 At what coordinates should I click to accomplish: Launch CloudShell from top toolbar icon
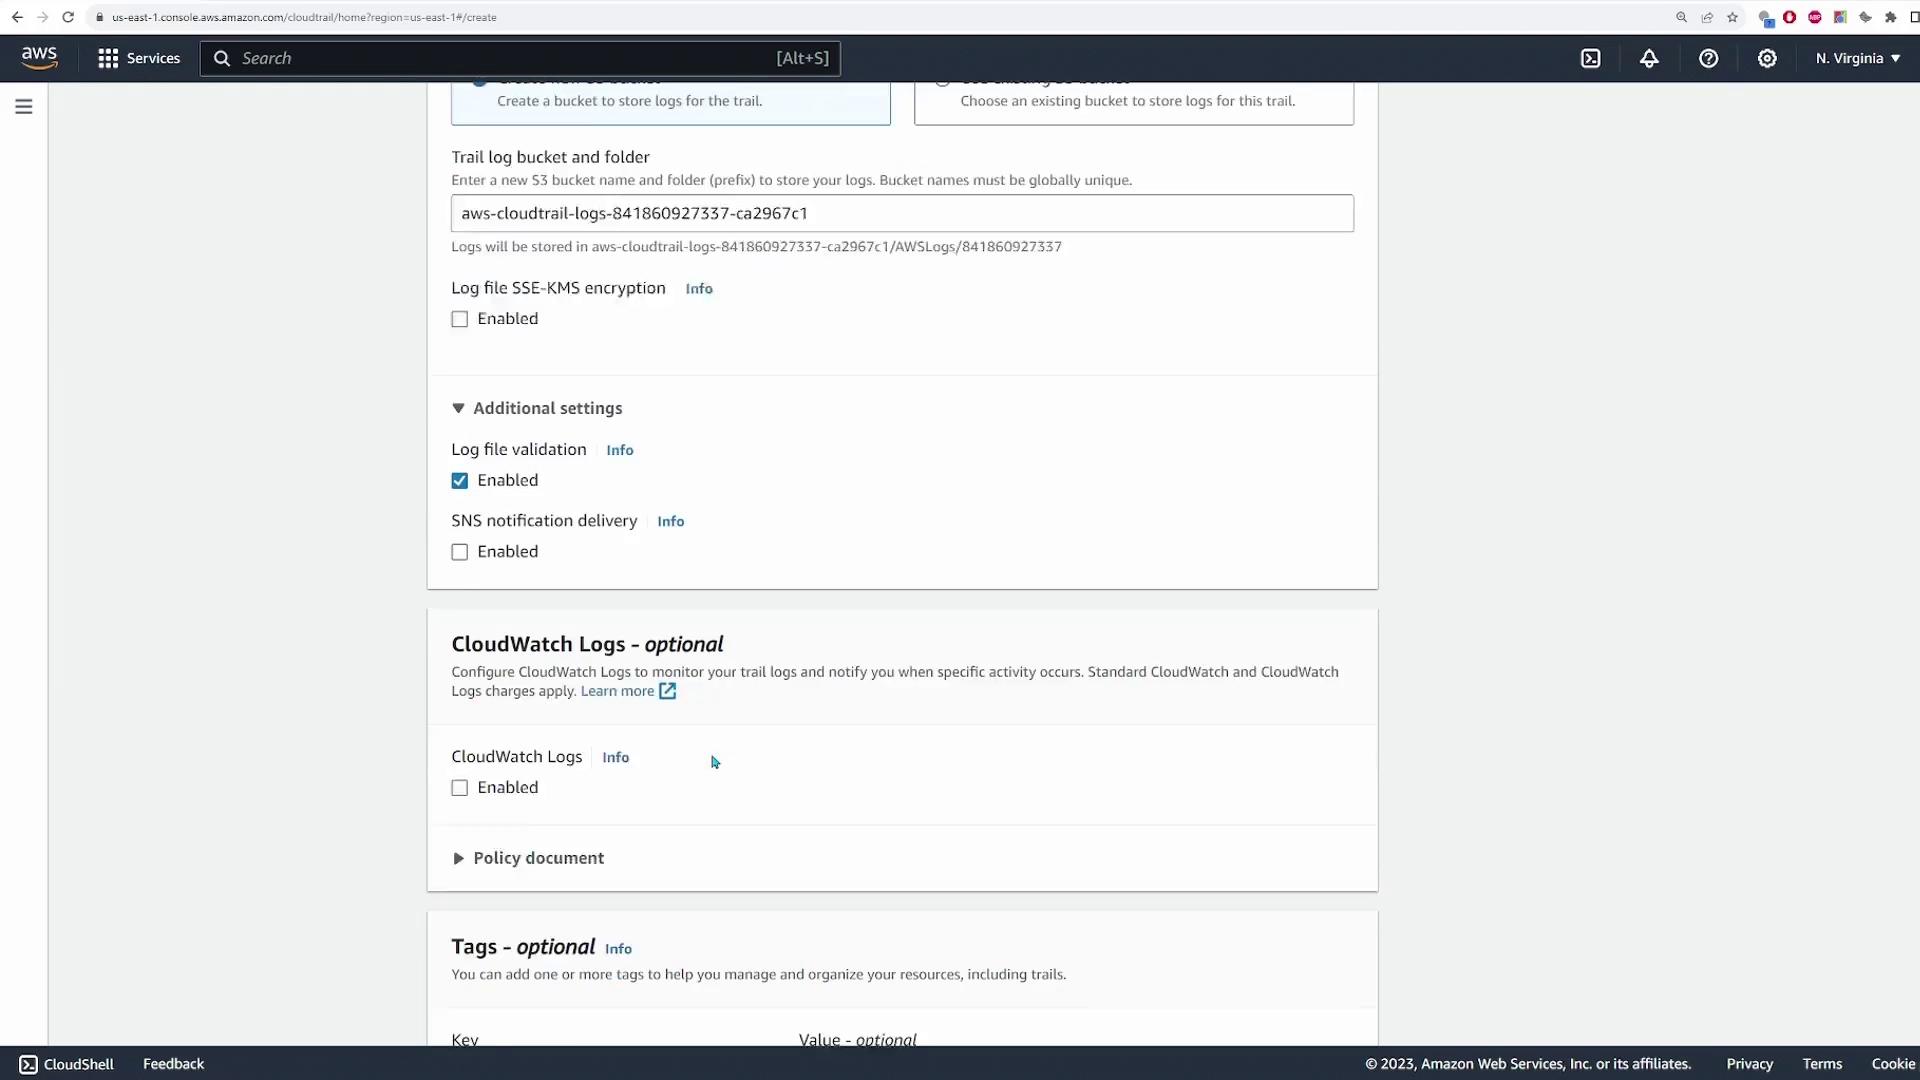[1590, 58]
